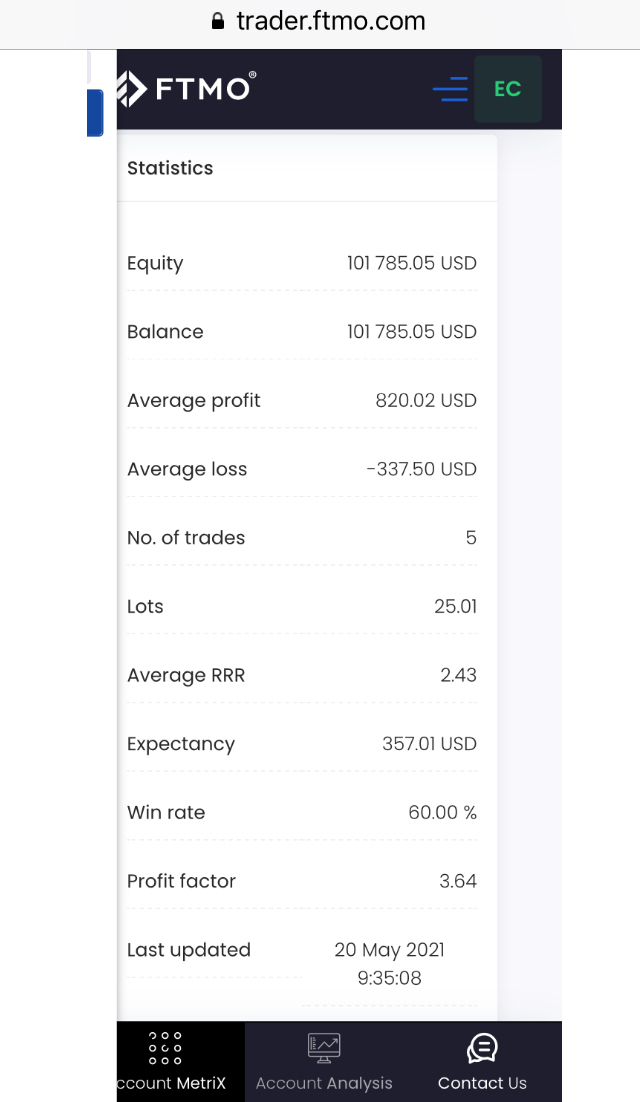
Task: Click the Last updated date 20 May 2021
Action: click(x=389, y=950)
